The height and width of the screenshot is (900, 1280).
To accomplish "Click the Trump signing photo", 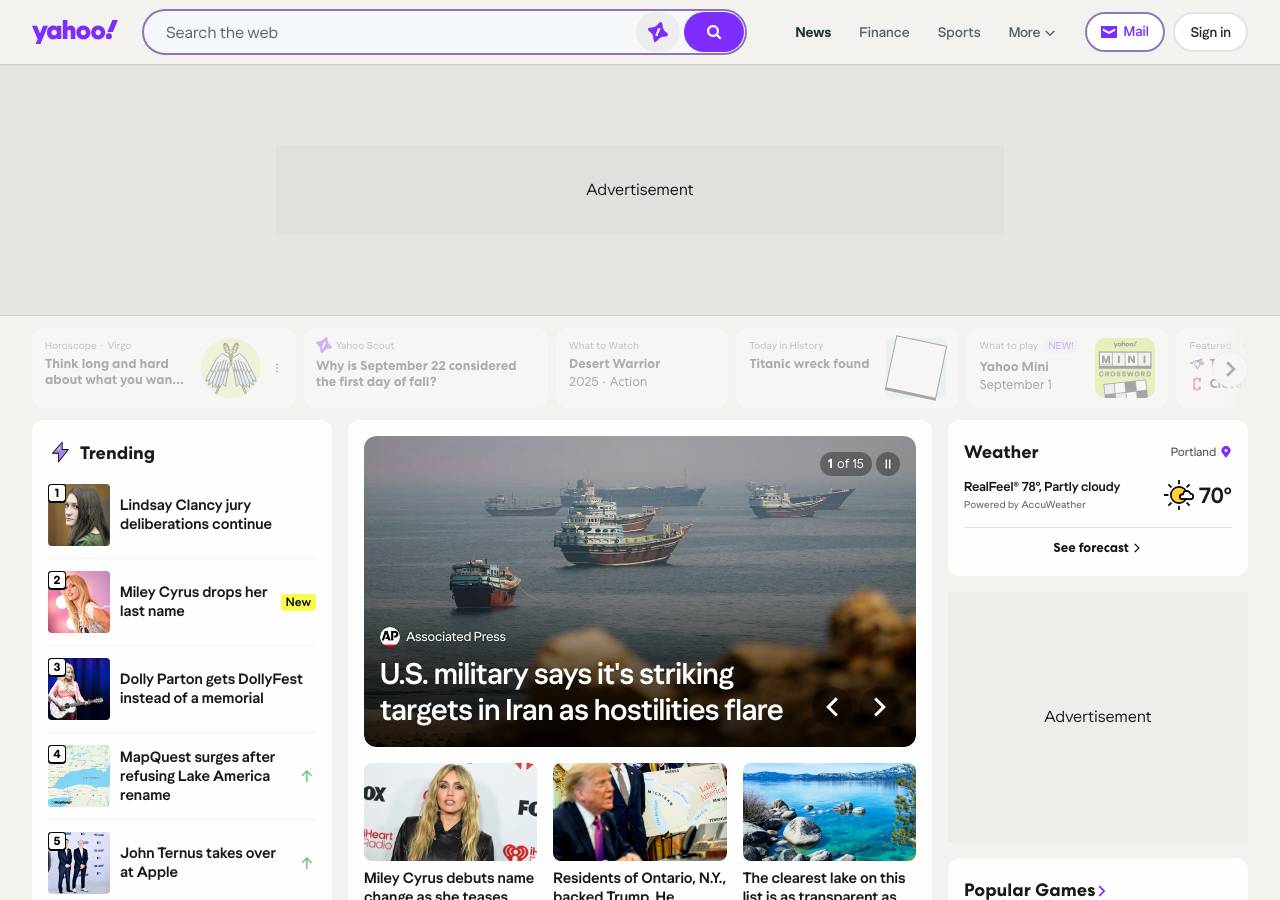I will click(x=640, y=812).
